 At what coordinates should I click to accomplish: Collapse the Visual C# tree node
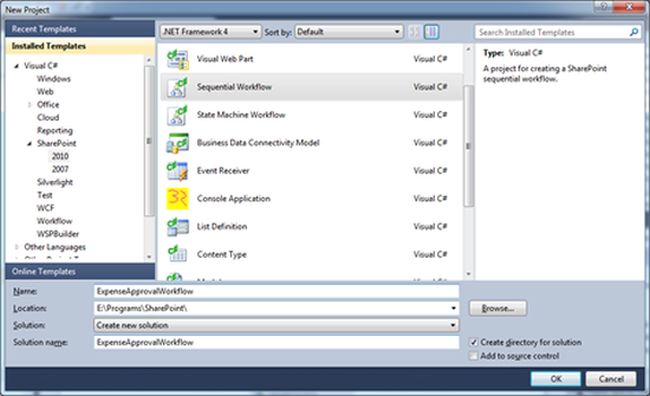point(17,66)
